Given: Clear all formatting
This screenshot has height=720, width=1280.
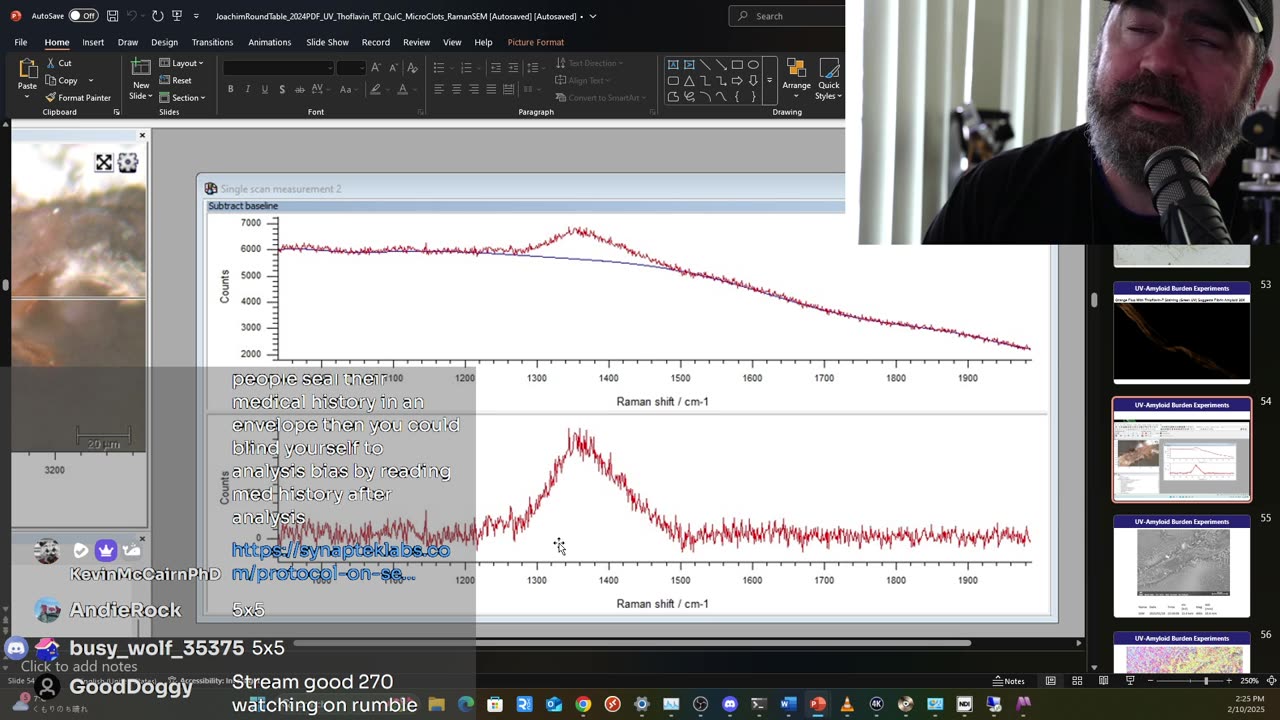Looking at the screenshot, I should coord(410,67).
